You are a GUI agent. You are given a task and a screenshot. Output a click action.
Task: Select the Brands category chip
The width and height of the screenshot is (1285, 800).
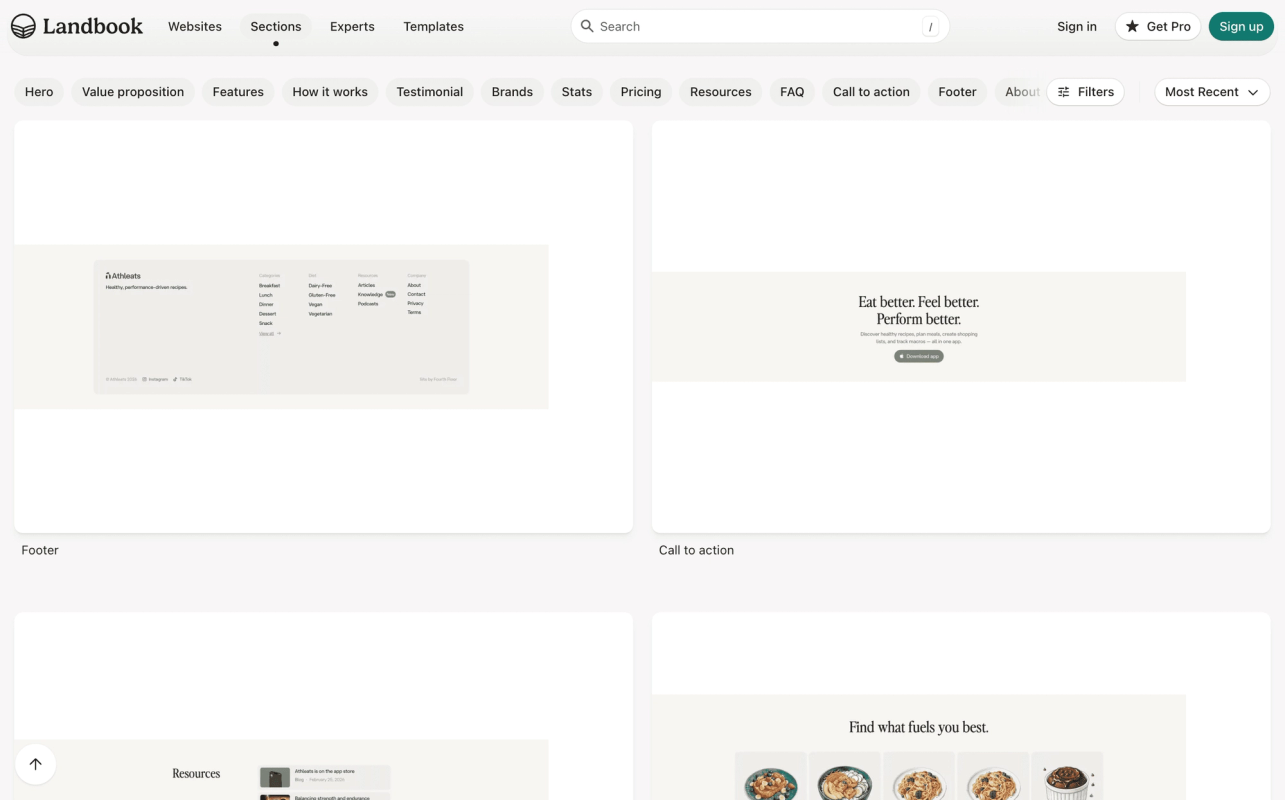(x=512, y=92)
